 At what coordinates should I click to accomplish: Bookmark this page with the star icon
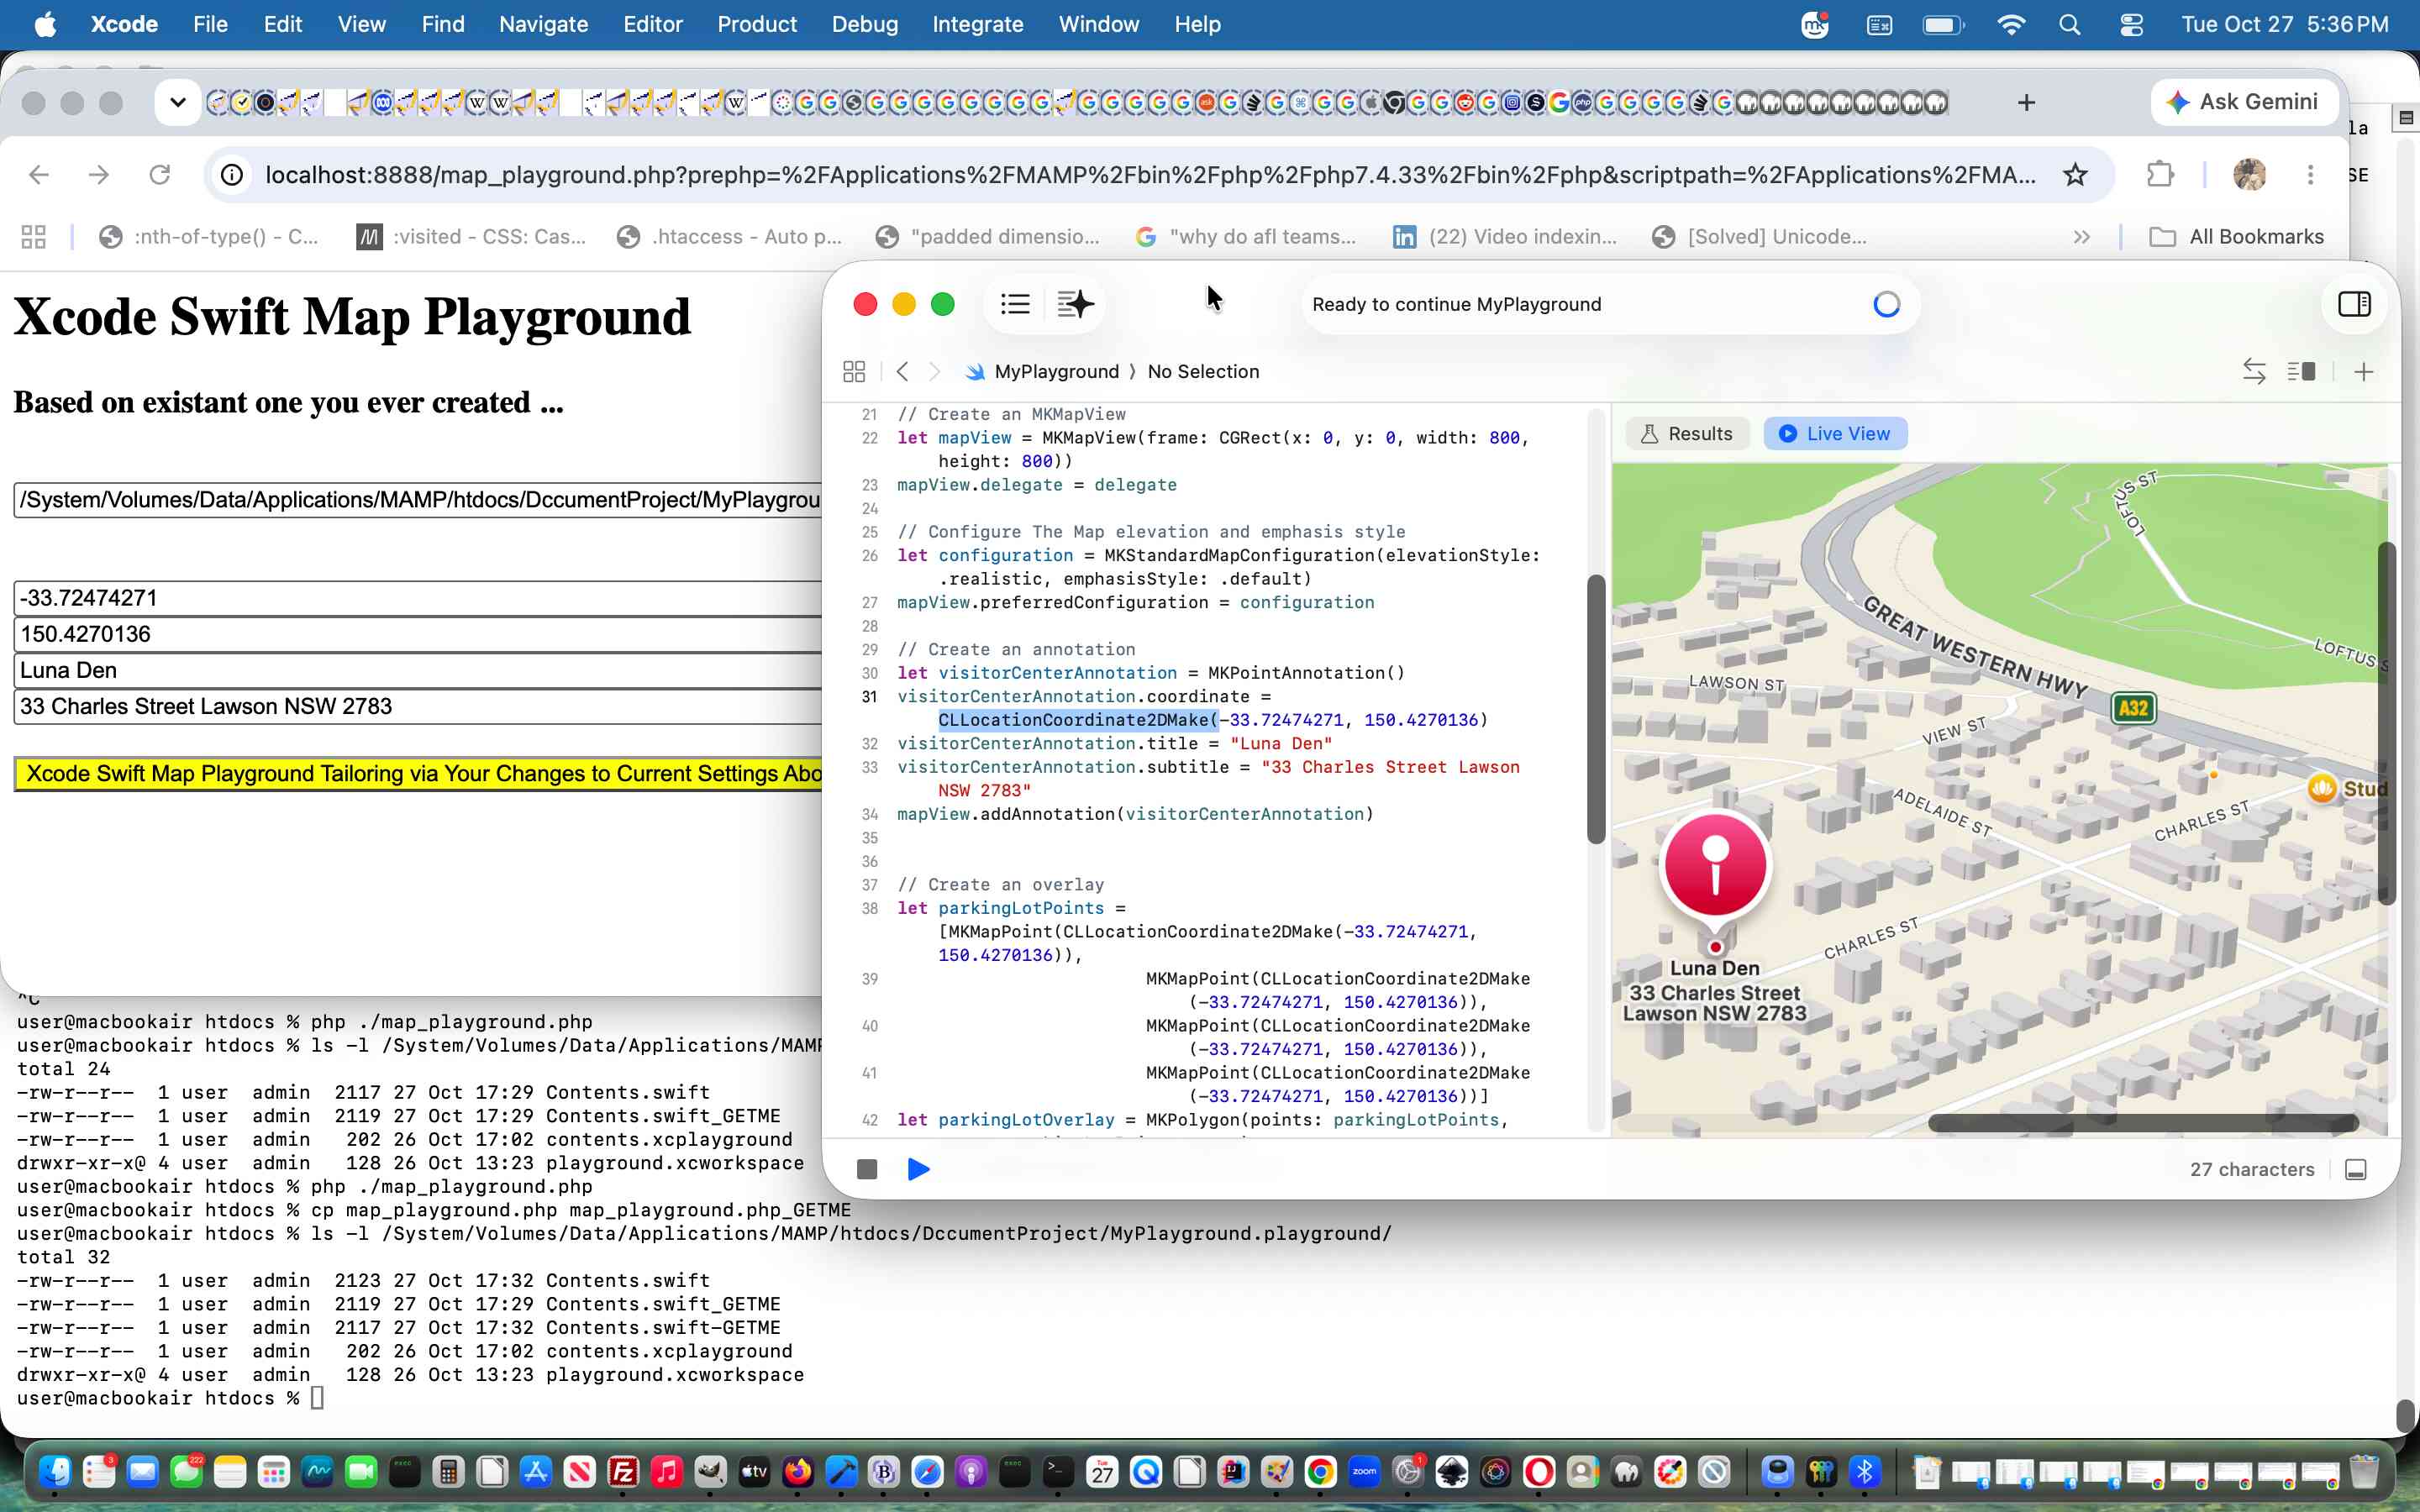tap(2076, 175)
